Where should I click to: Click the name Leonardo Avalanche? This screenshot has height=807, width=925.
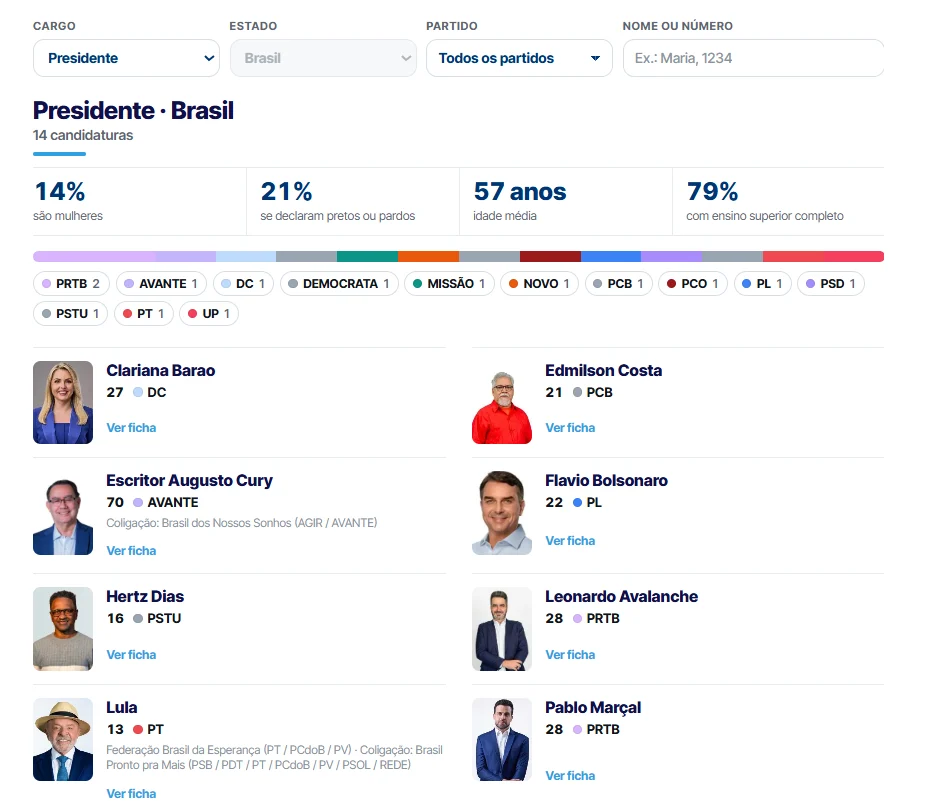pos(621,596)
